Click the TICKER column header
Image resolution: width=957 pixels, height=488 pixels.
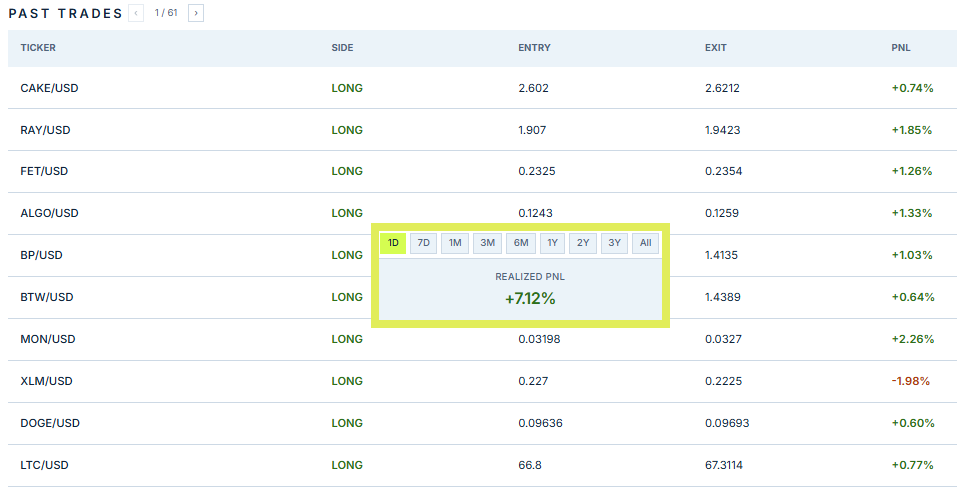[38, 48]
